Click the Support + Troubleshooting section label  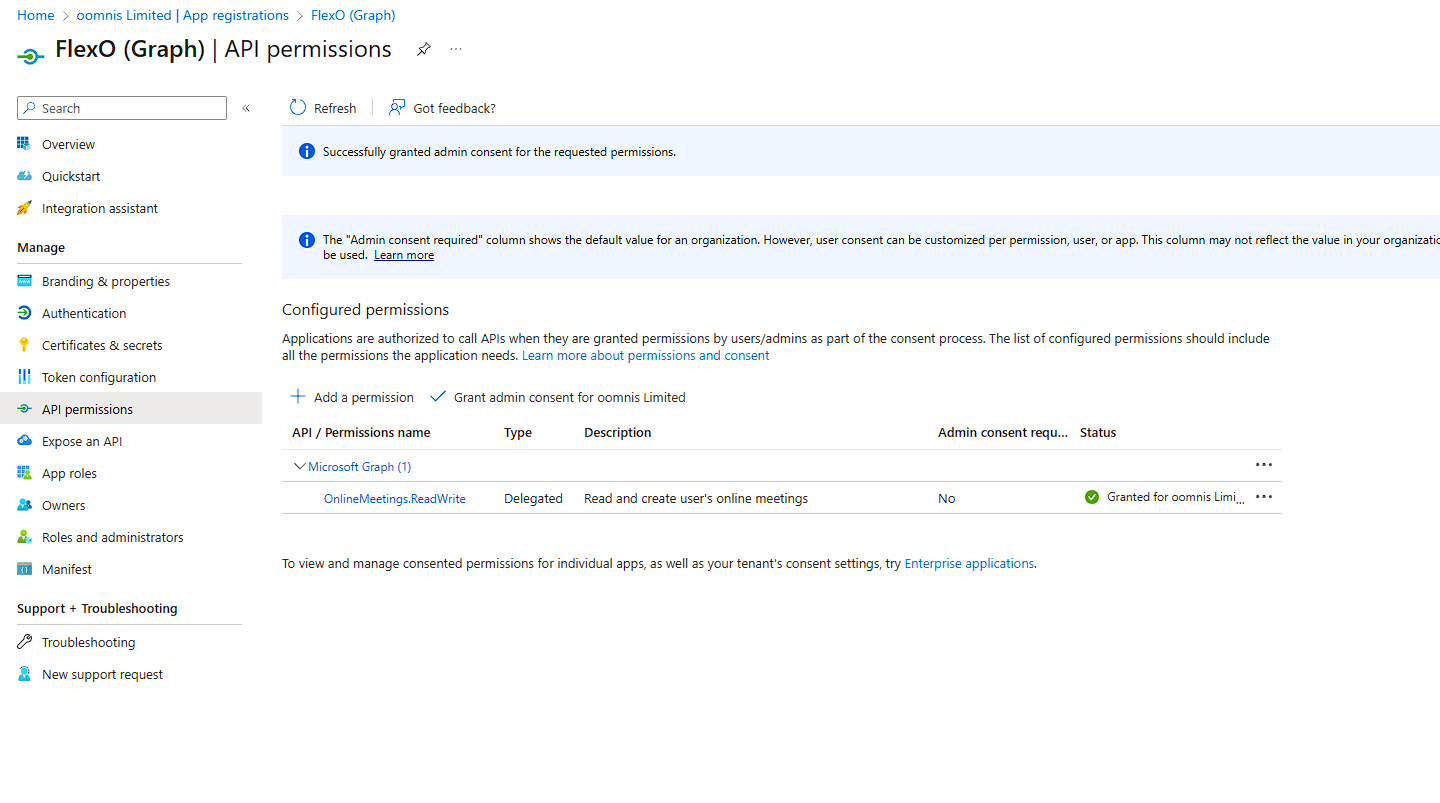[97, 608]
